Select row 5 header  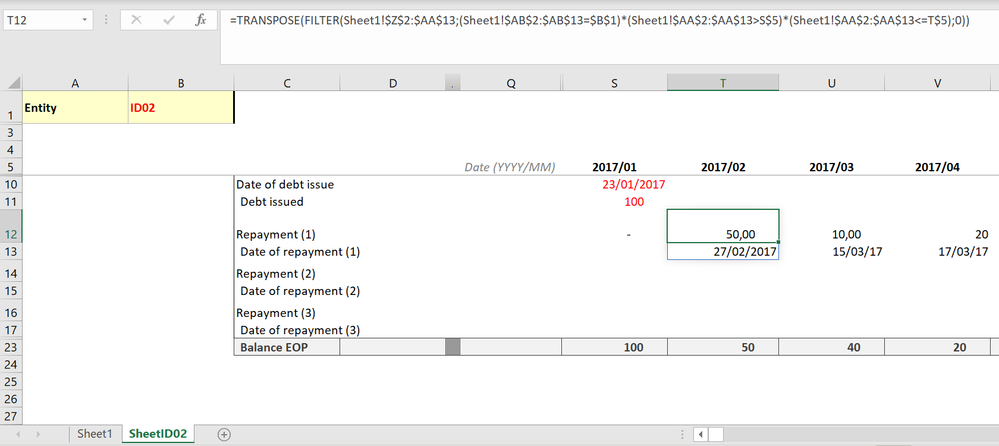(x=11, y=168)
